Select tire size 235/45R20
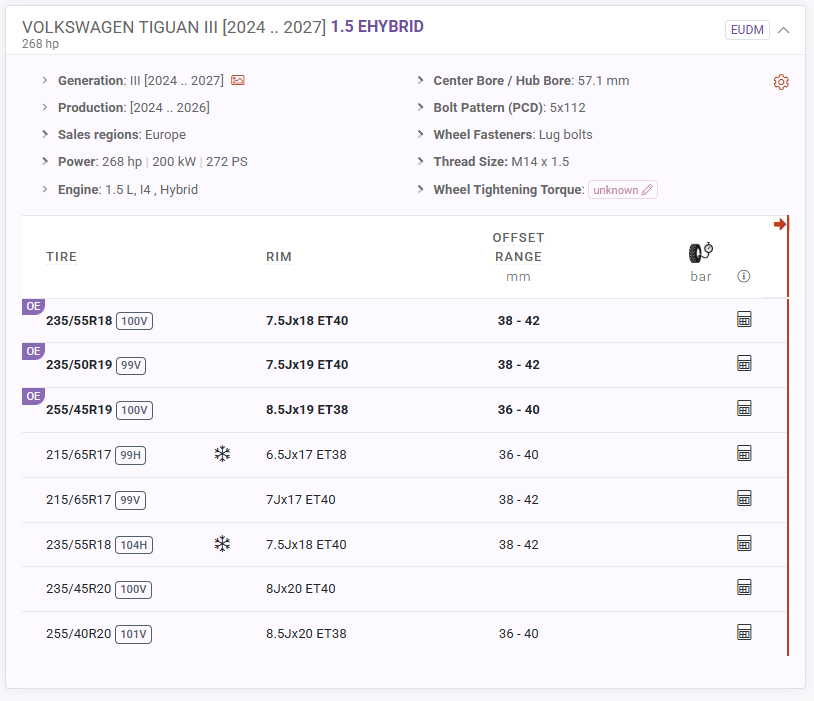This screenshot has height=701, width=814. coord(78,589)
